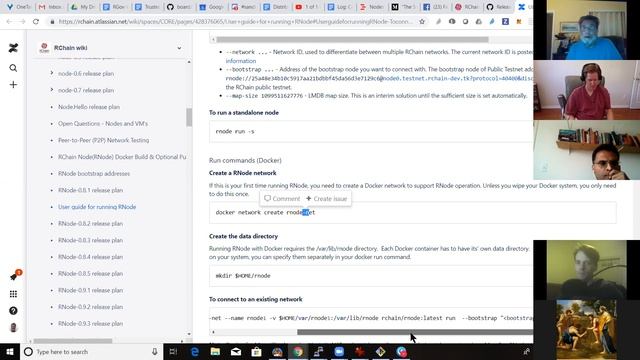Bookmark this page with the star icon
The height and width of the screenshot is (360, 640).
pyautogui.click(x=422, y=22)
